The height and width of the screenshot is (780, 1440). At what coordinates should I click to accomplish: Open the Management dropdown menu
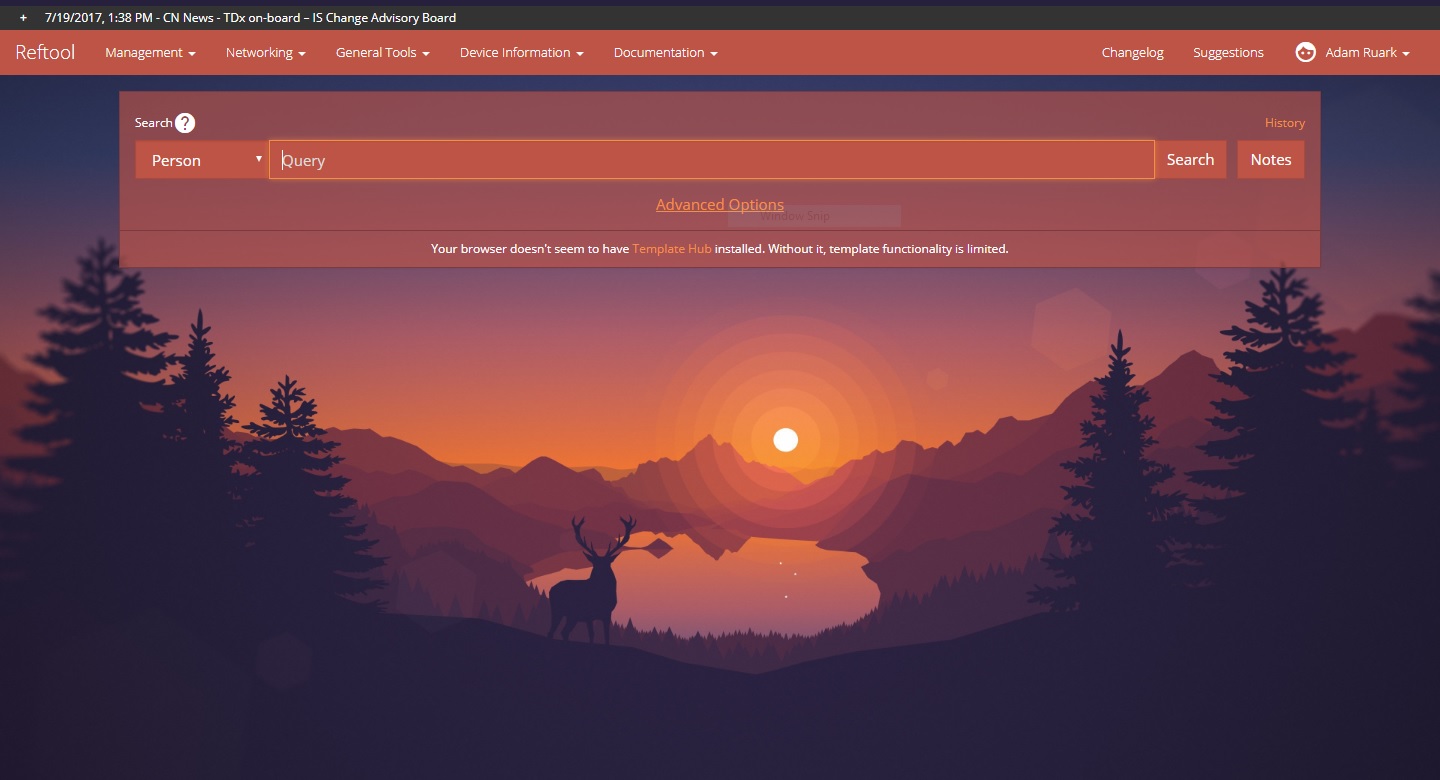[x=150, y=53]
